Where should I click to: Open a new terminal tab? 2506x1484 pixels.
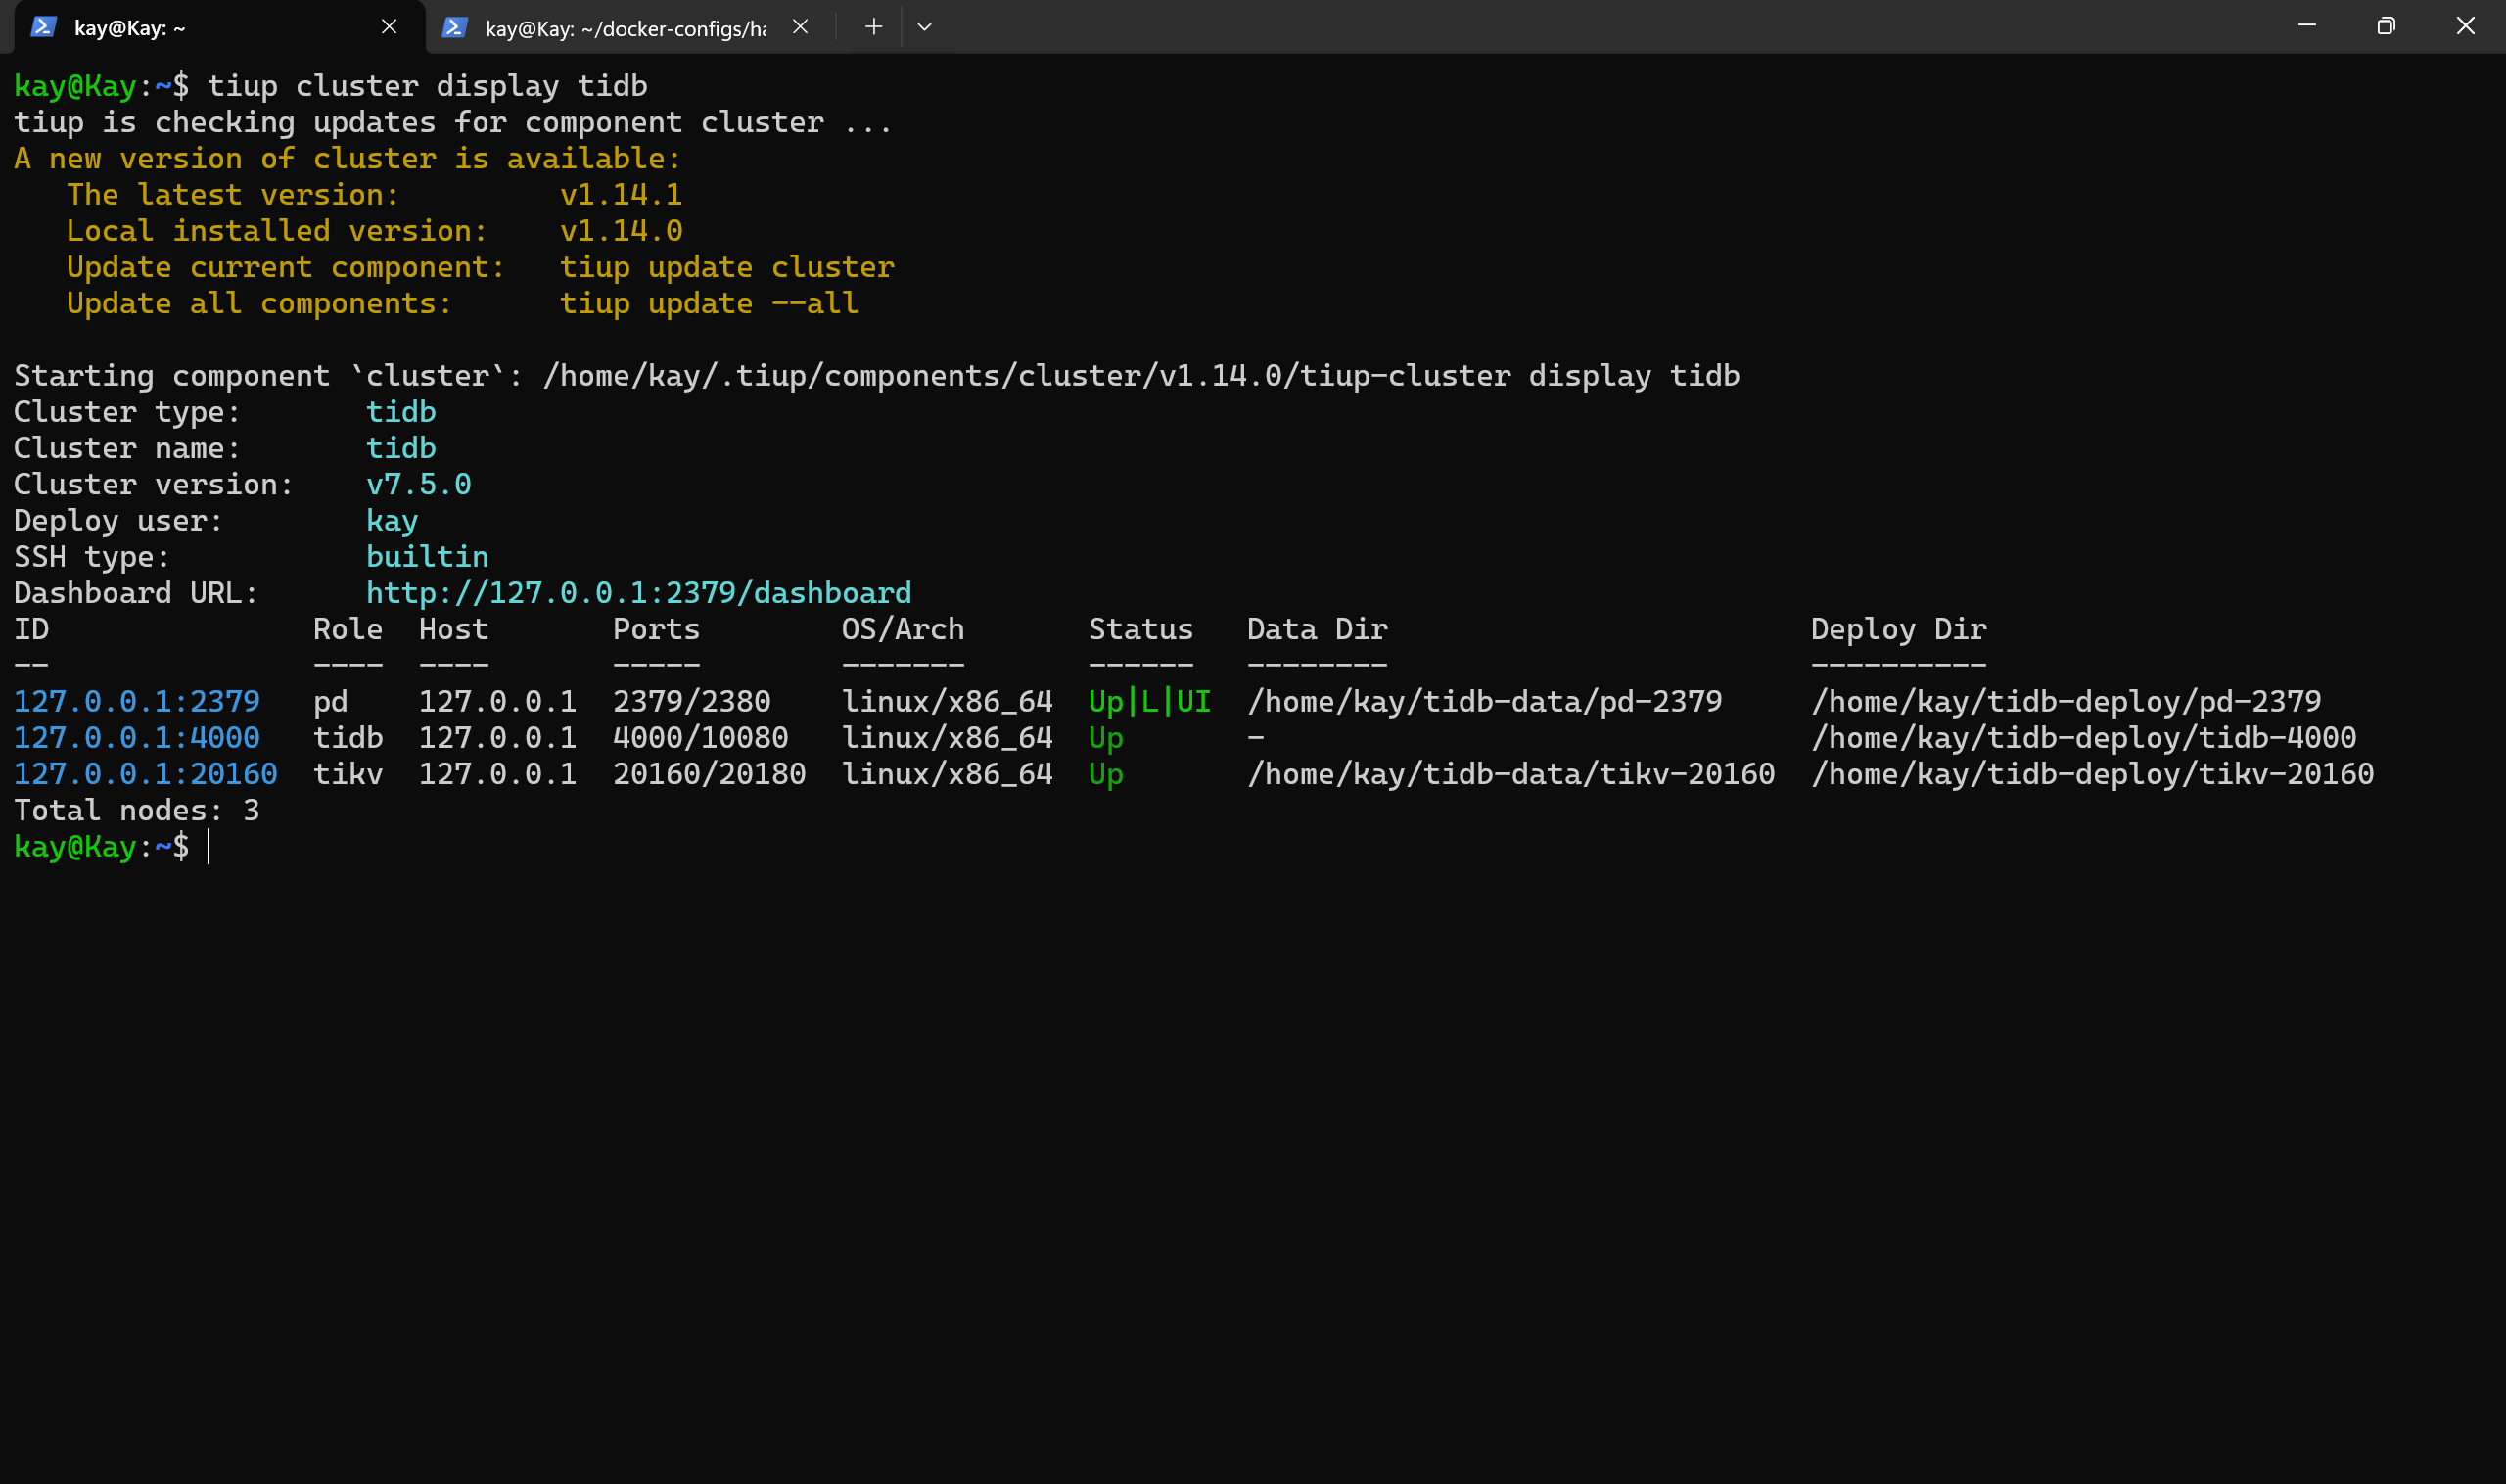[873, 27]
